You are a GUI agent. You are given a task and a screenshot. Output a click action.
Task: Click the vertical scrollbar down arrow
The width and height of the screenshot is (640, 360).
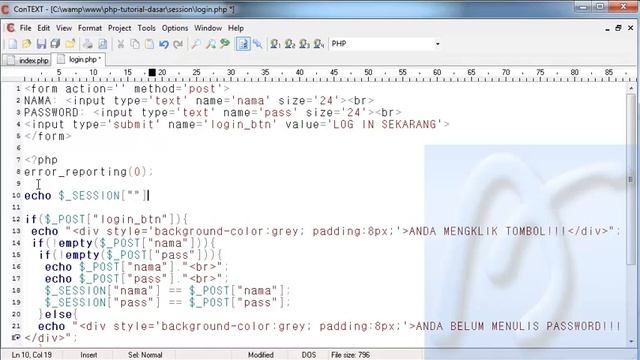[631, 341]
